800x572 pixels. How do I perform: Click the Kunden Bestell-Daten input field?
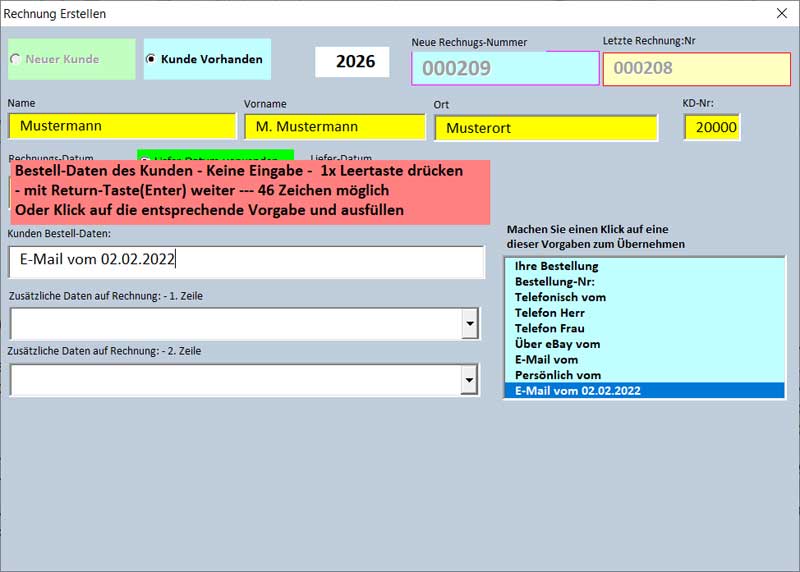(245, 261)
